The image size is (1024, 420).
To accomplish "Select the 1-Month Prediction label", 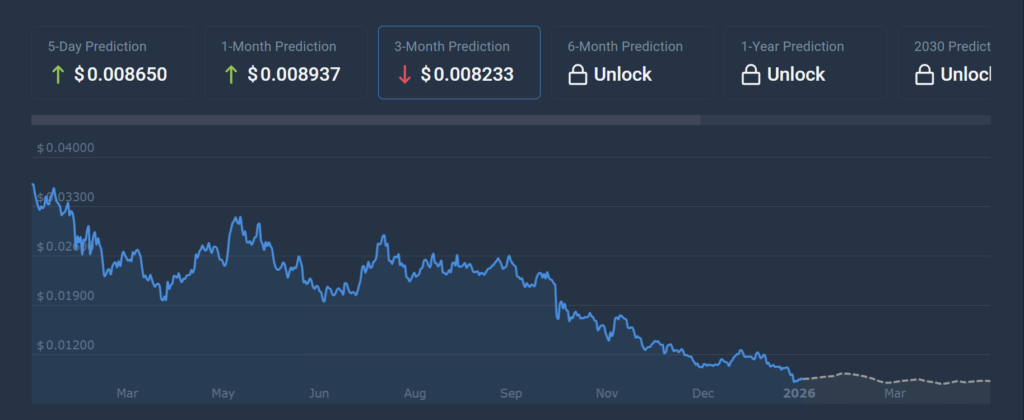I will click(x=278, y=46).
